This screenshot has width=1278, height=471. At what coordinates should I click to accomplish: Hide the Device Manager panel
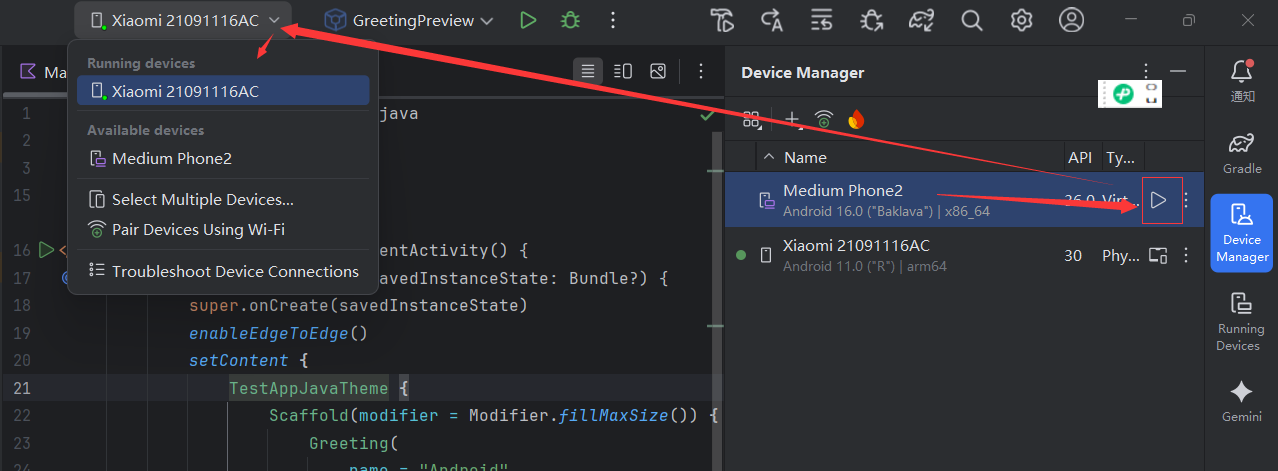point(1178,72)
